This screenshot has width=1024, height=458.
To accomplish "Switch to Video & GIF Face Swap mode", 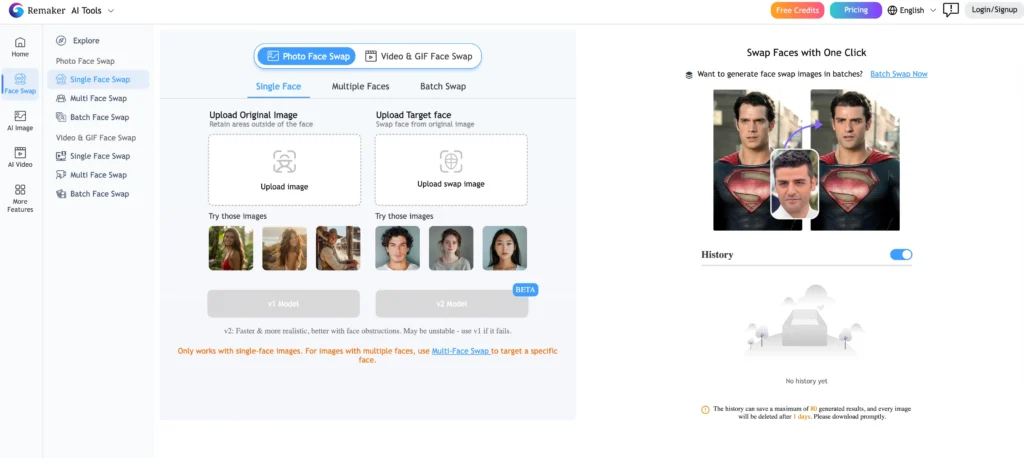I will (418, 56).
